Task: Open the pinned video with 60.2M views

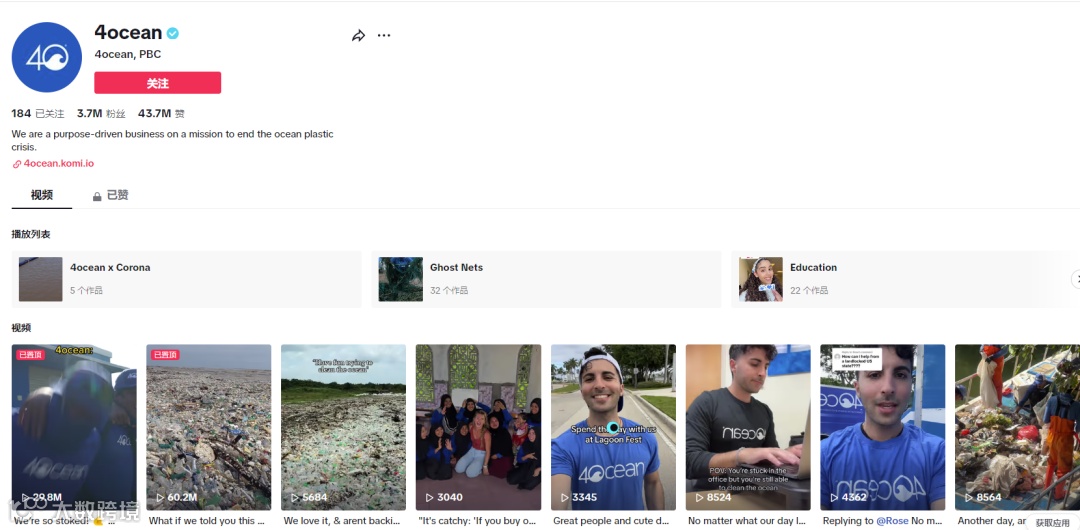Action: [209, 427]
